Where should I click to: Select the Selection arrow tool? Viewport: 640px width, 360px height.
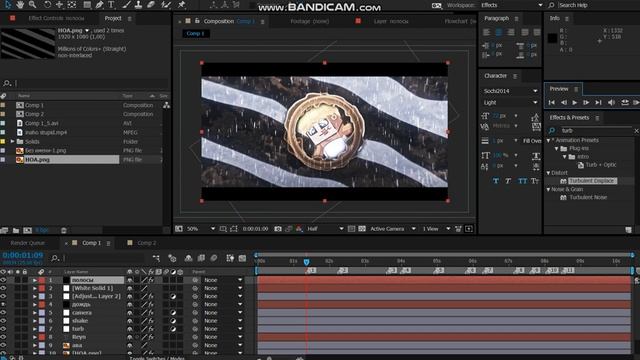pyautogui.click(x=8, y=4)
